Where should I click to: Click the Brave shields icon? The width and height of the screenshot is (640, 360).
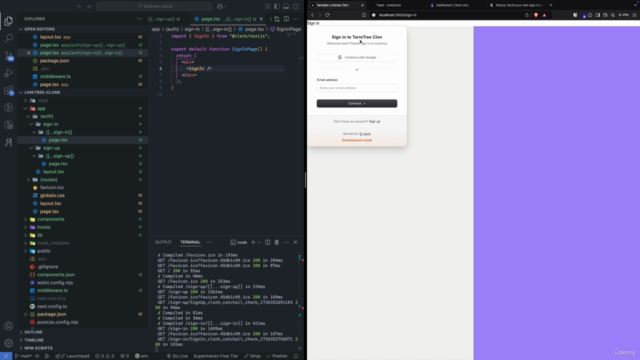point(536,15)
